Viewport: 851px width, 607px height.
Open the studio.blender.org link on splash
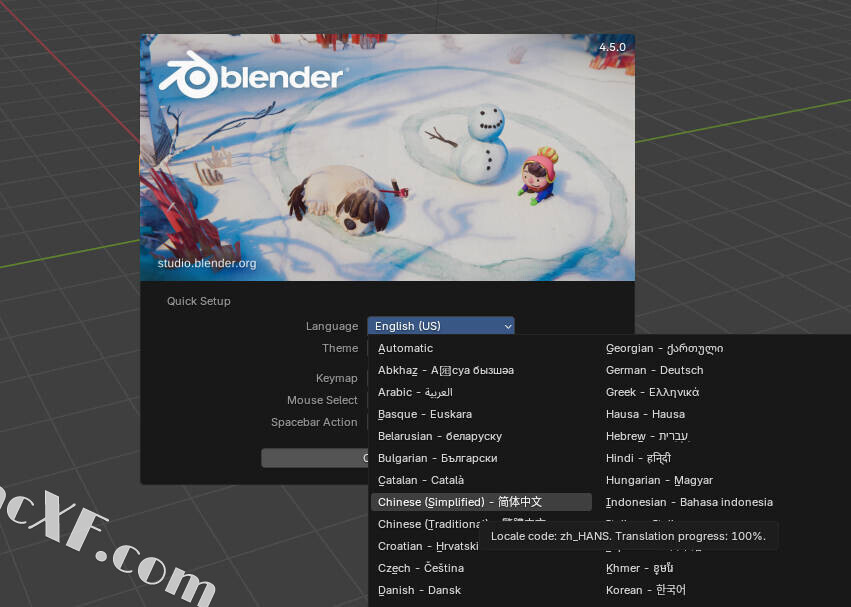coord(207,263)
